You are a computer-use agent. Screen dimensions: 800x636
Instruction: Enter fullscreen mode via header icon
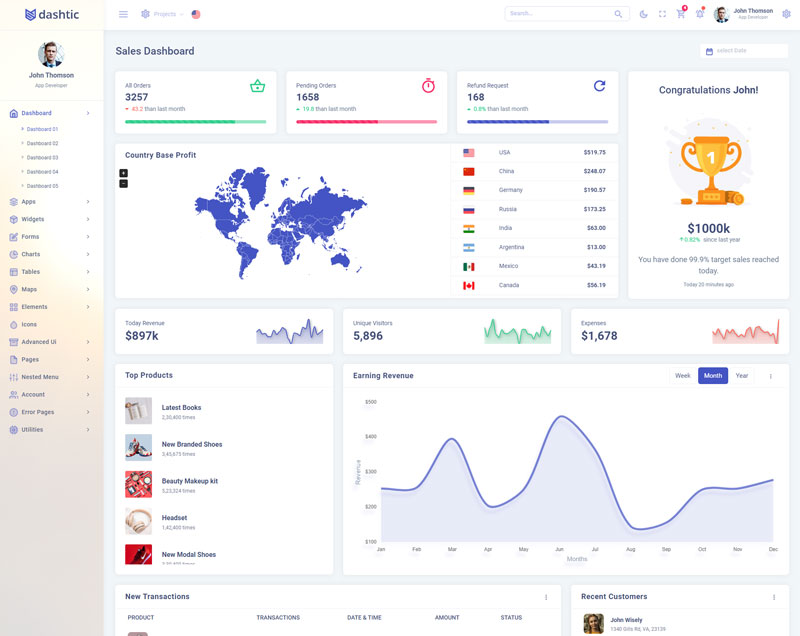point(662,14)
